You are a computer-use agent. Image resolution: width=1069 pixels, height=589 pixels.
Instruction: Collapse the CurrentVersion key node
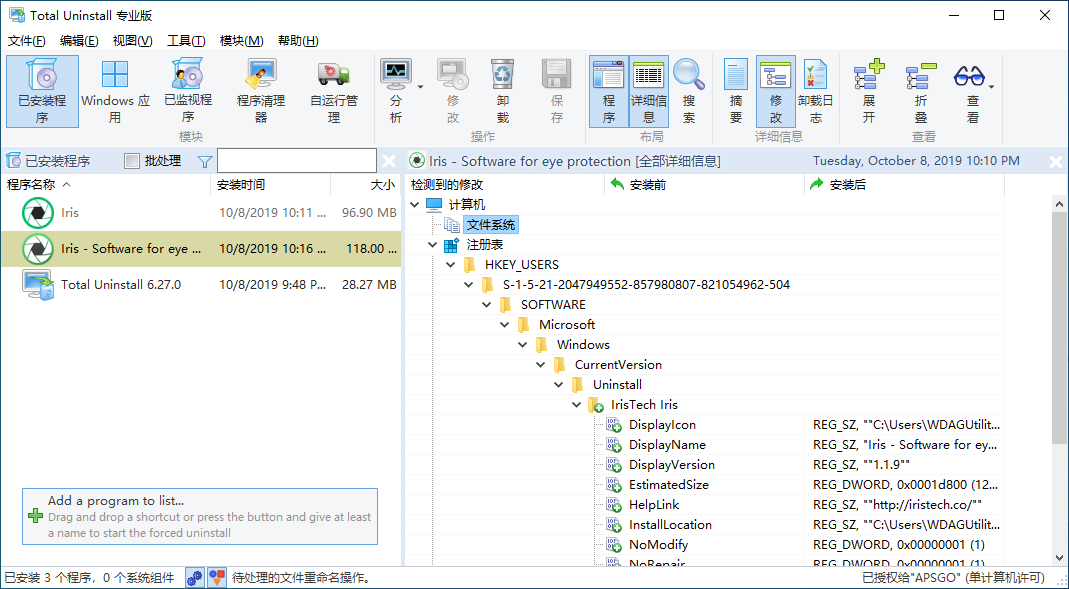pos(541,365)
